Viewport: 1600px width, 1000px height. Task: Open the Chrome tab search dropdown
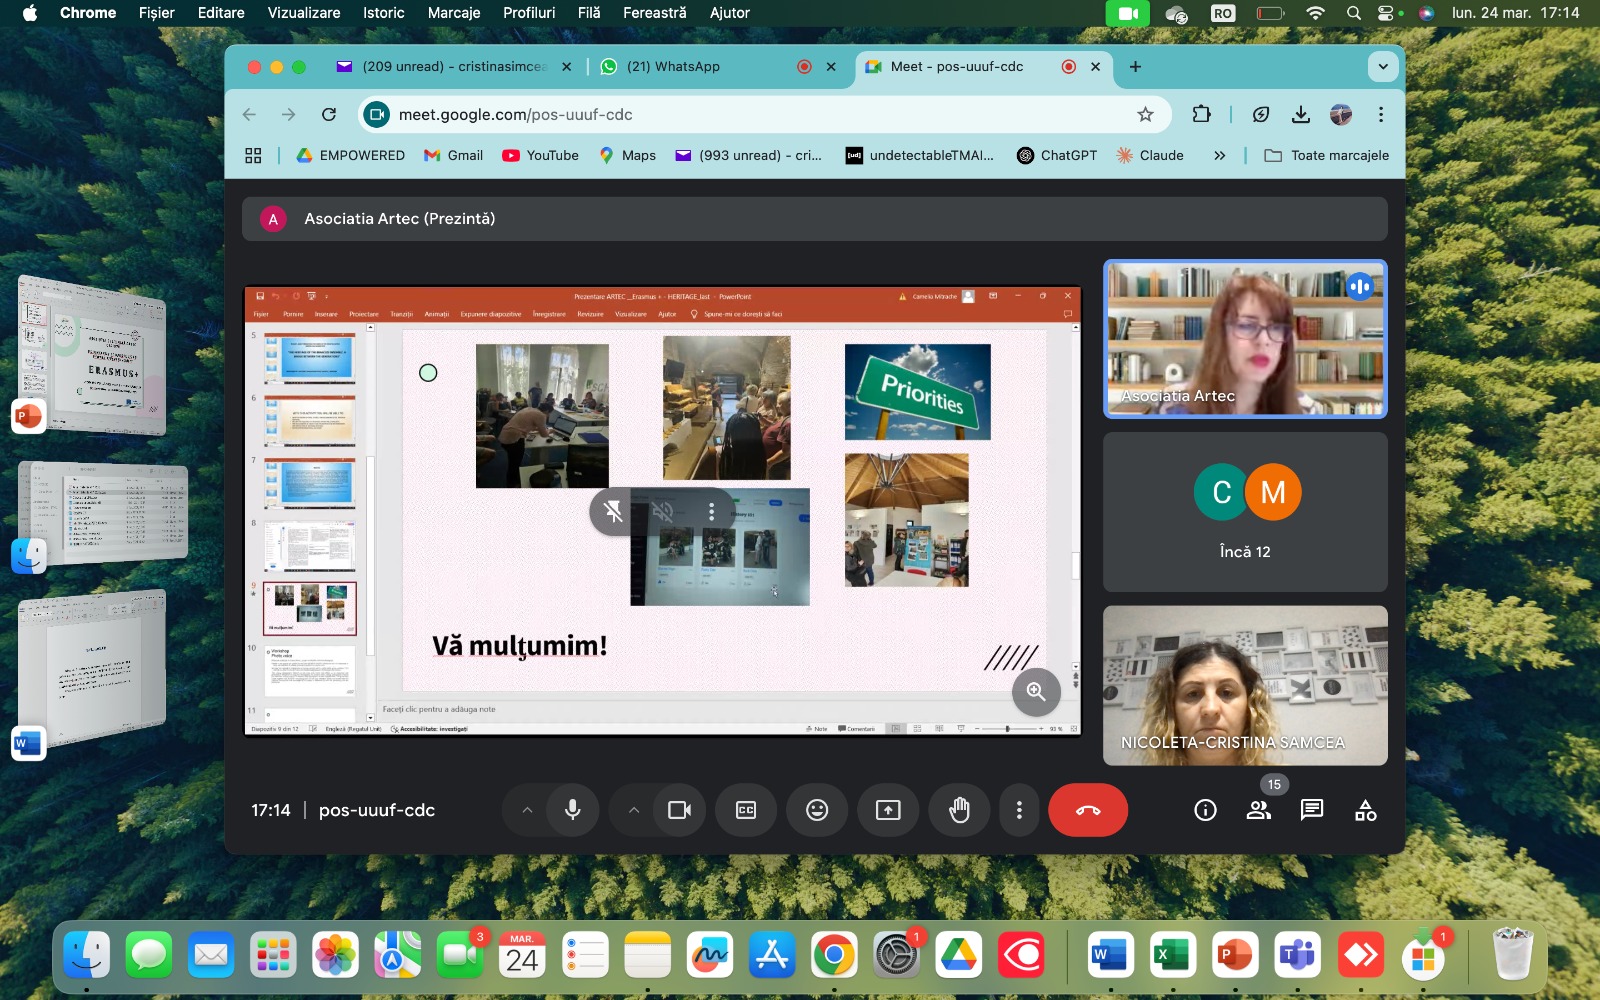tap(1383, 67)
